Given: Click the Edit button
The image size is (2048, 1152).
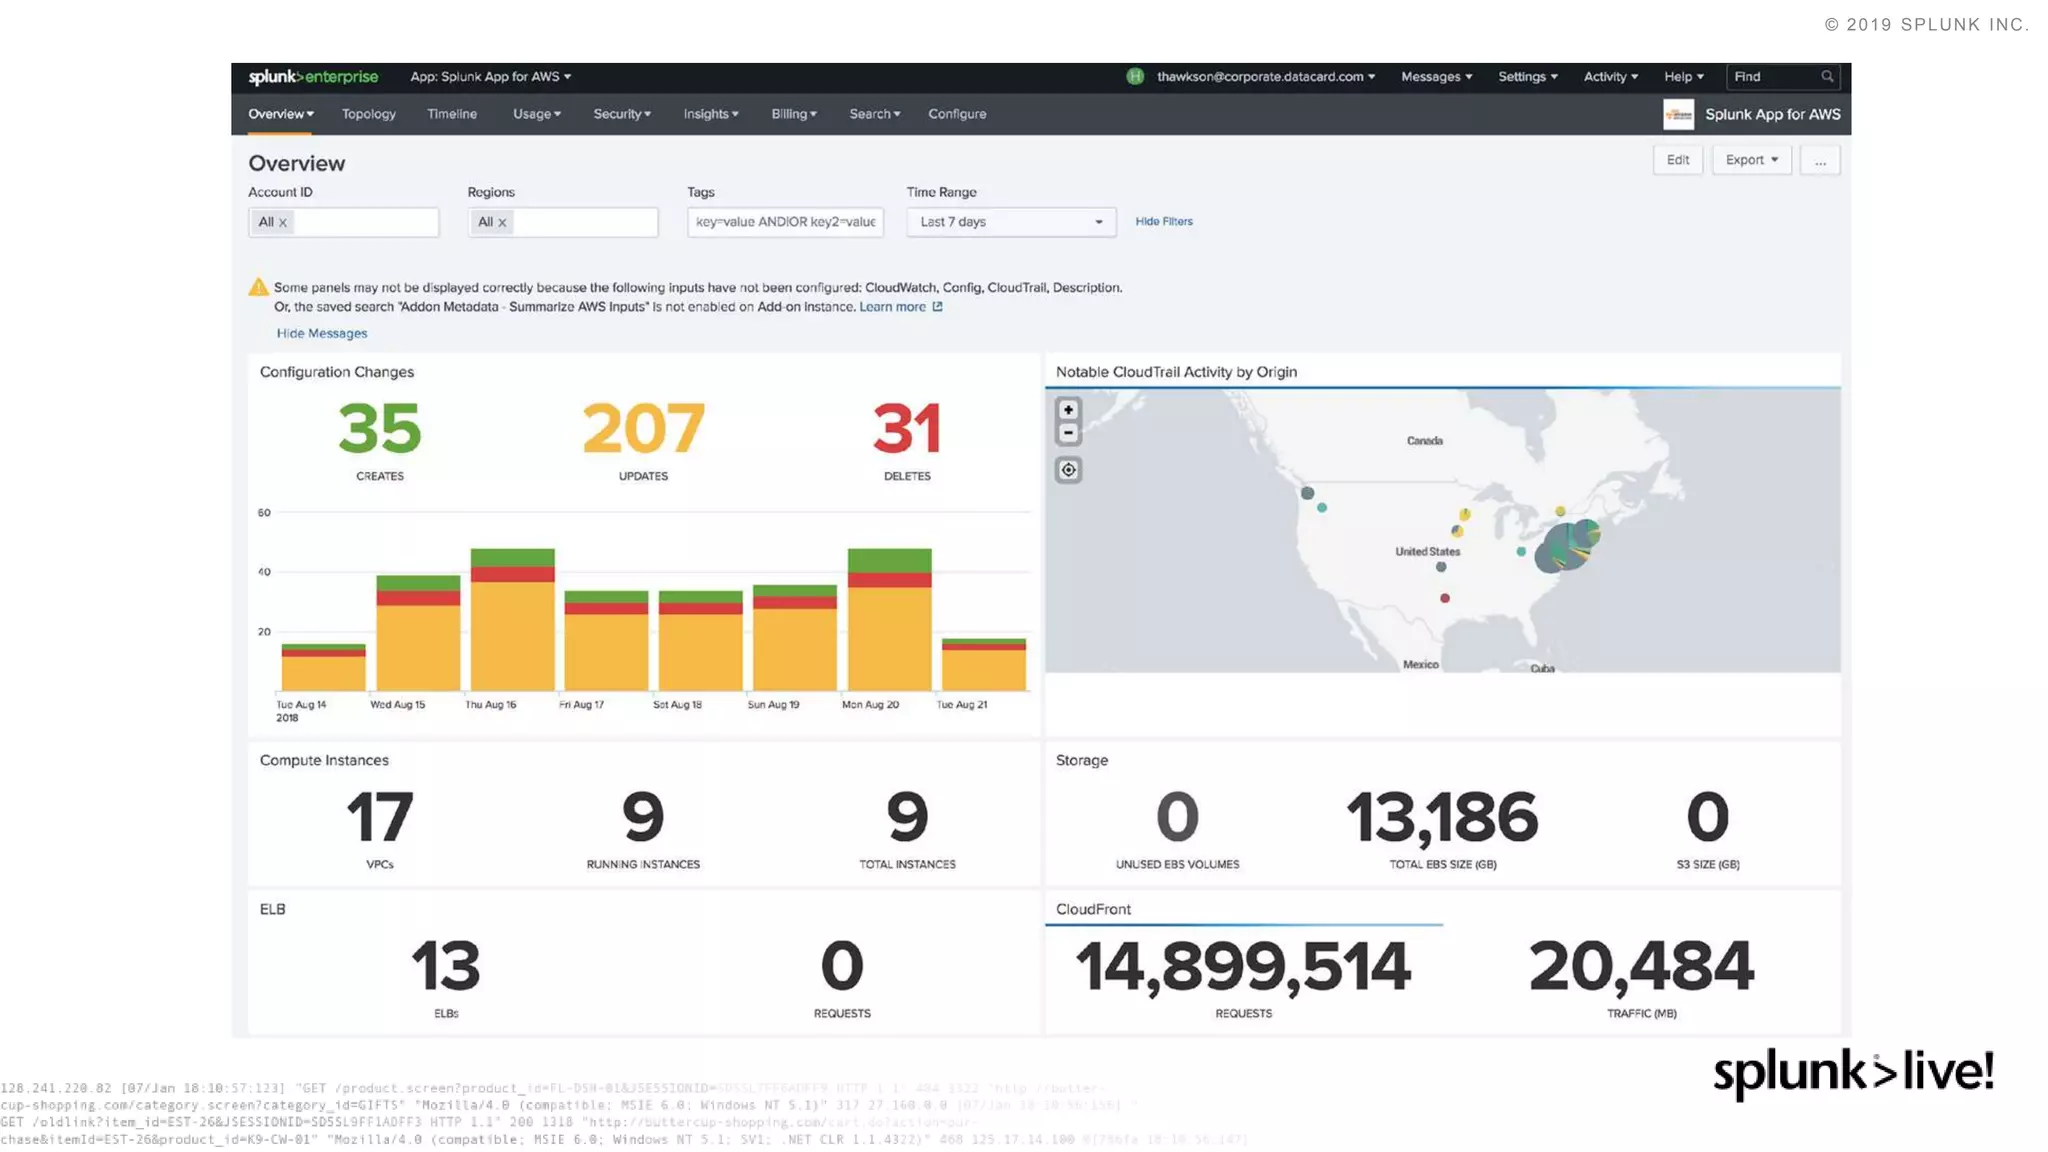Looking at the screenshot, I should pyautogui.click(x=1677, y=160).
